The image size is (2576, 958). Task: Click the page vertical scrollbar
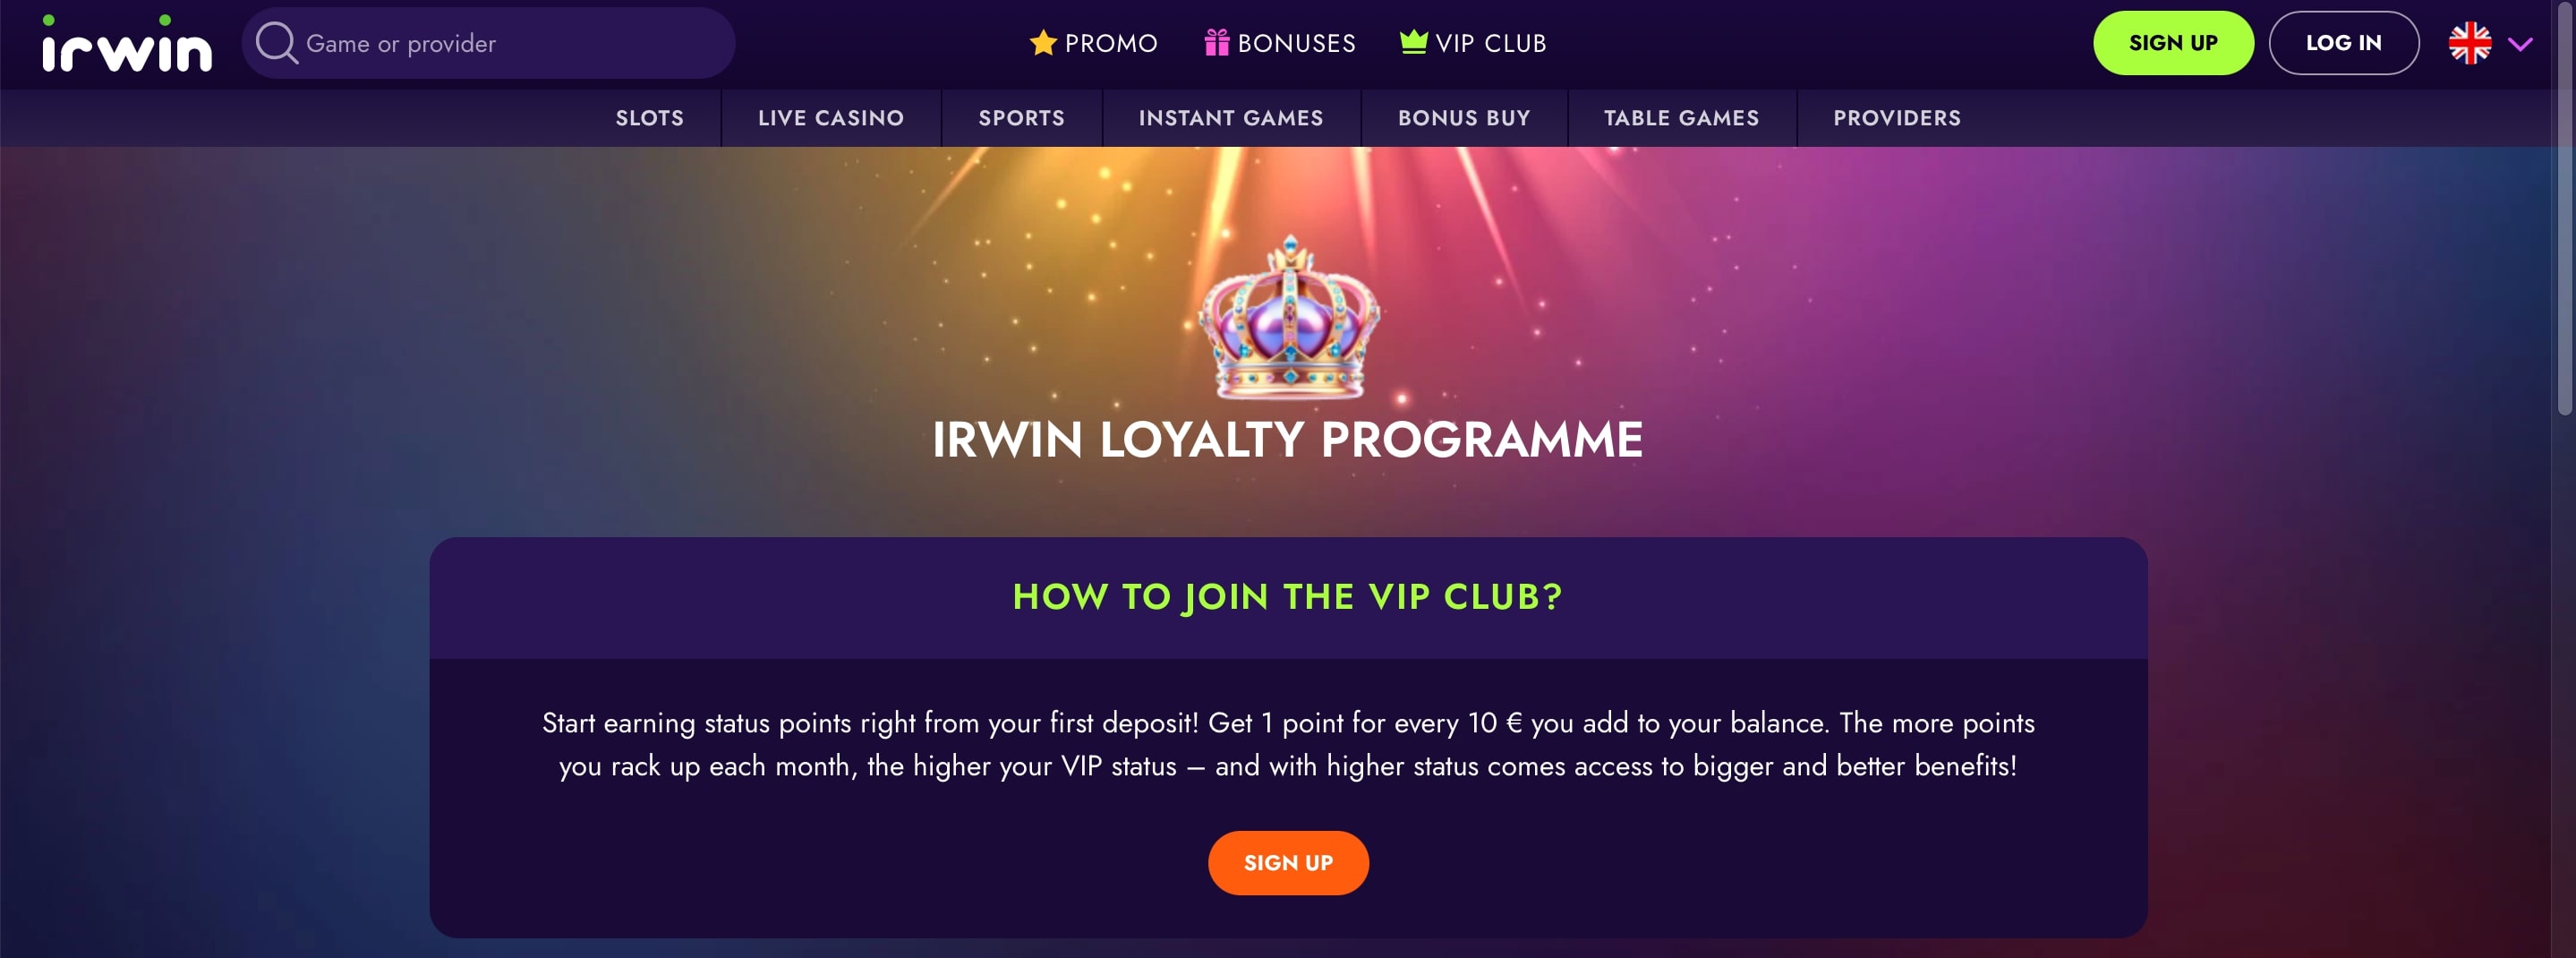tap(2564, 479)
